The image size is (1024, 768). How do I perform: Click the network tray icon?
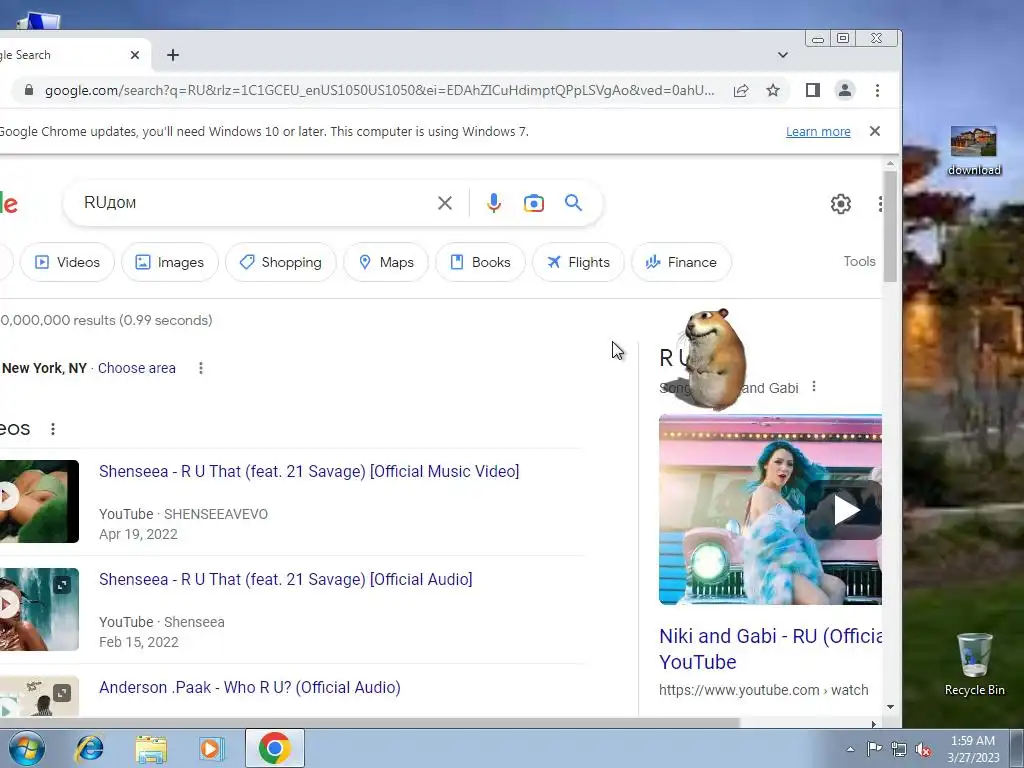coord(899,749)
